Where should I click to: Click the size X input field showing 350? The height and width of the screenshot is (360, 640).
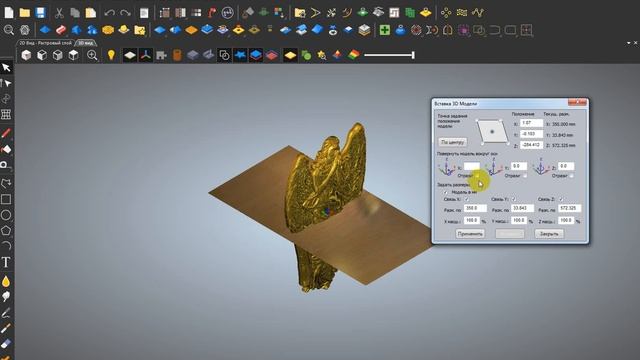tap(476, 208)
